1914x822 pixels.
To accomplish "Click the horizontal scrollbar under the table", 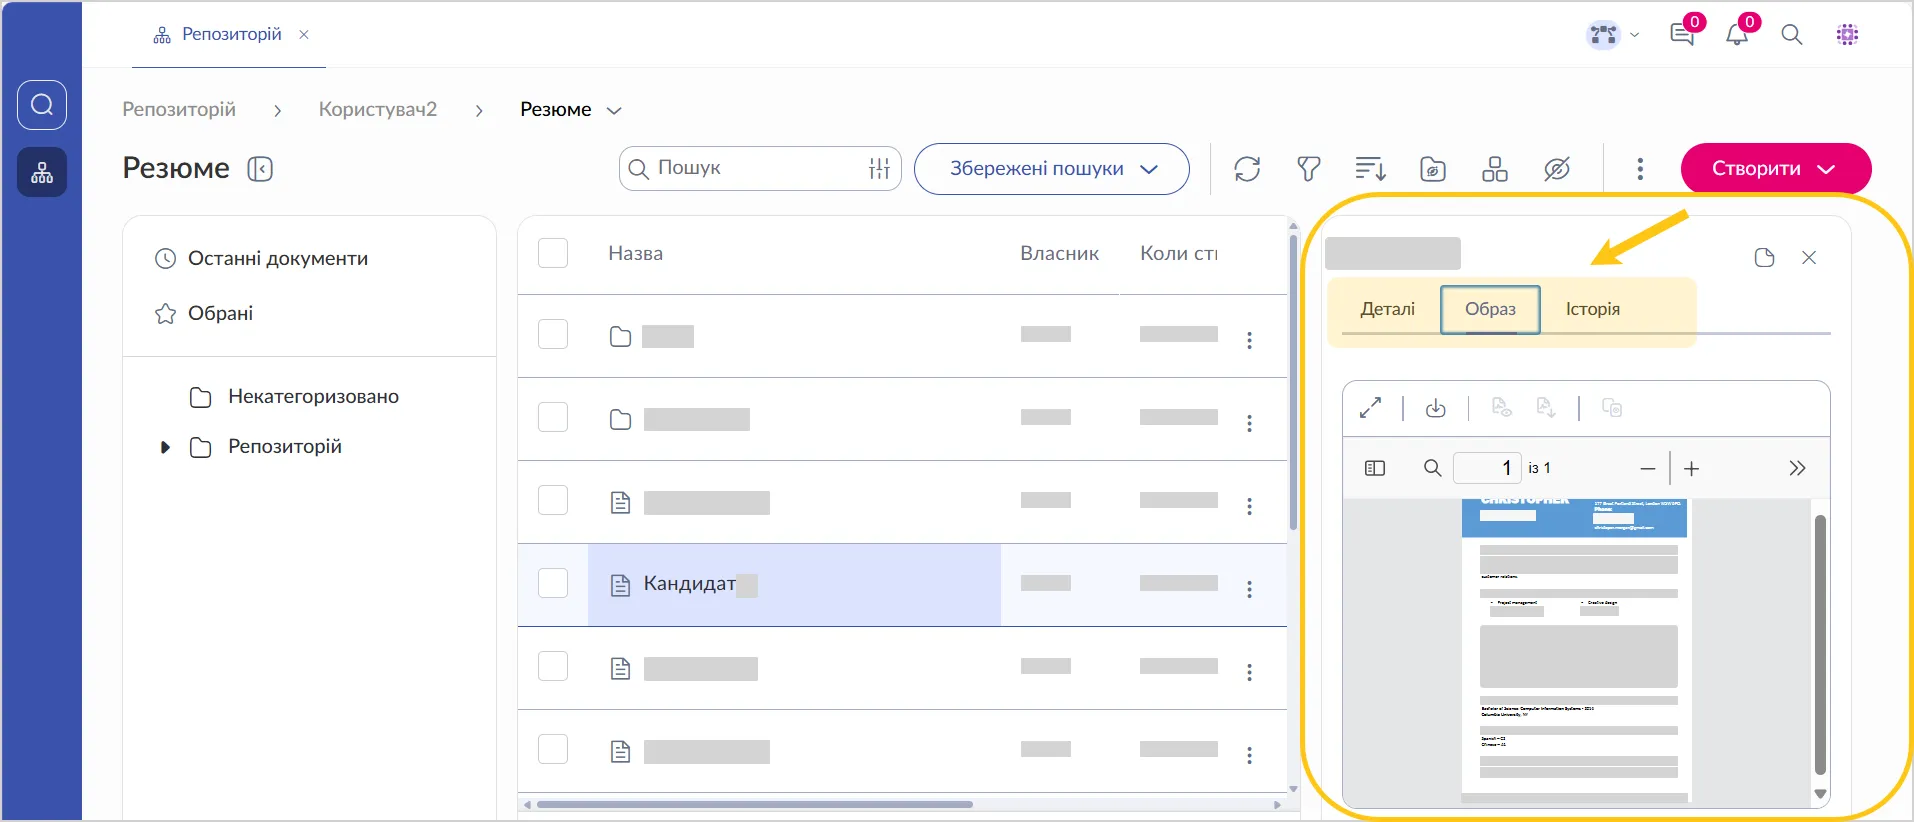I will 754,804.
